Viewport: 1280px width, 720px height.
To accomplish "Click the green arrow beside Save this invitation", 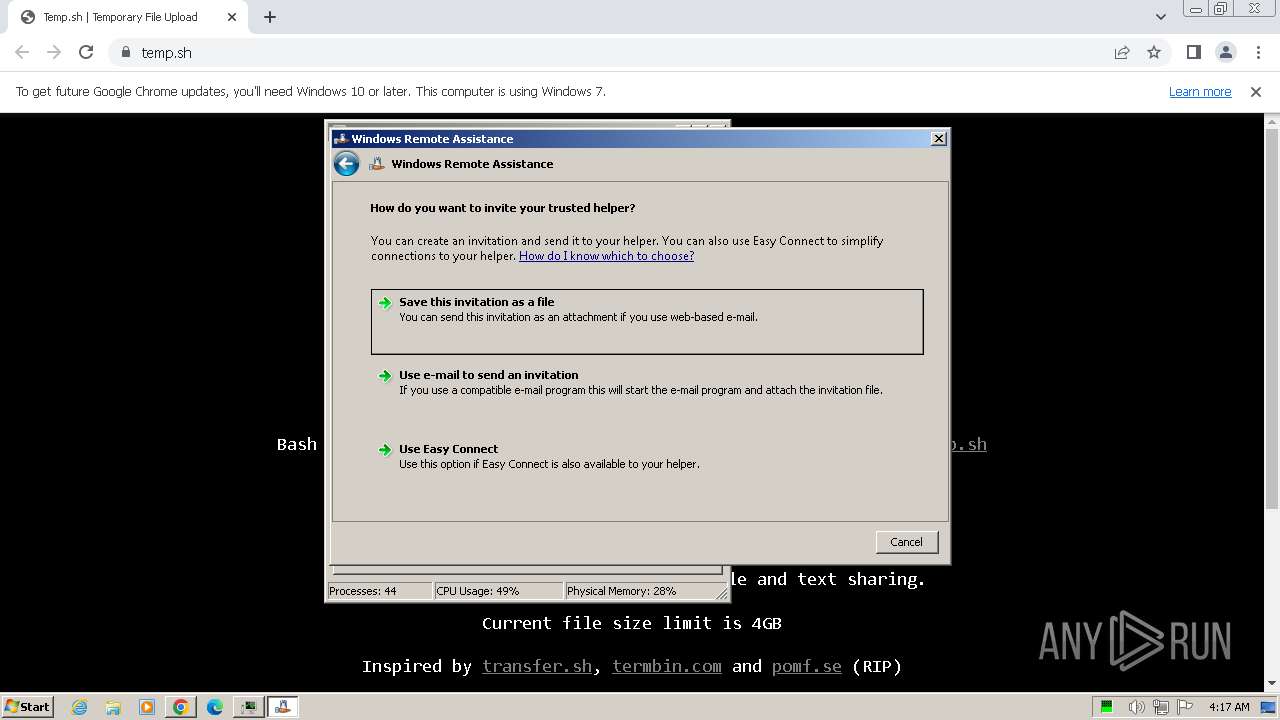I will tap(385, 303).
